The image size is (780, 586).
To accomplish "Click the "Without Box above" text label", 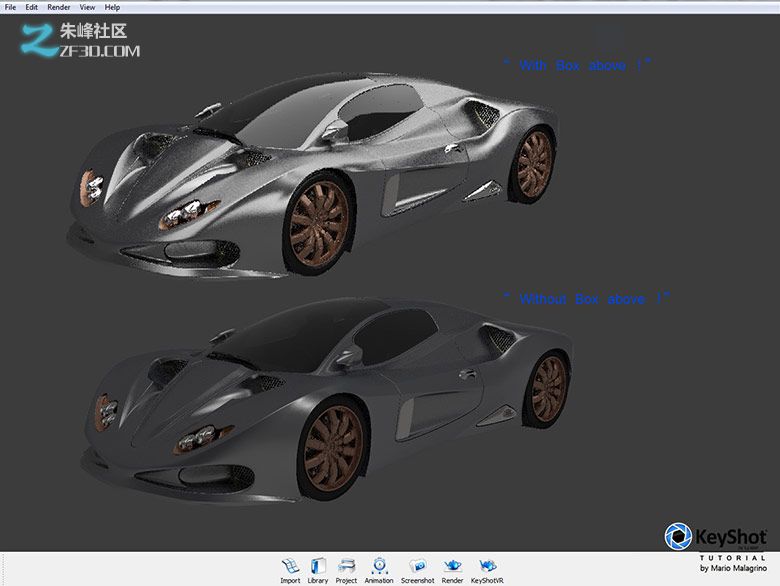I will click(x=586, y=298).
